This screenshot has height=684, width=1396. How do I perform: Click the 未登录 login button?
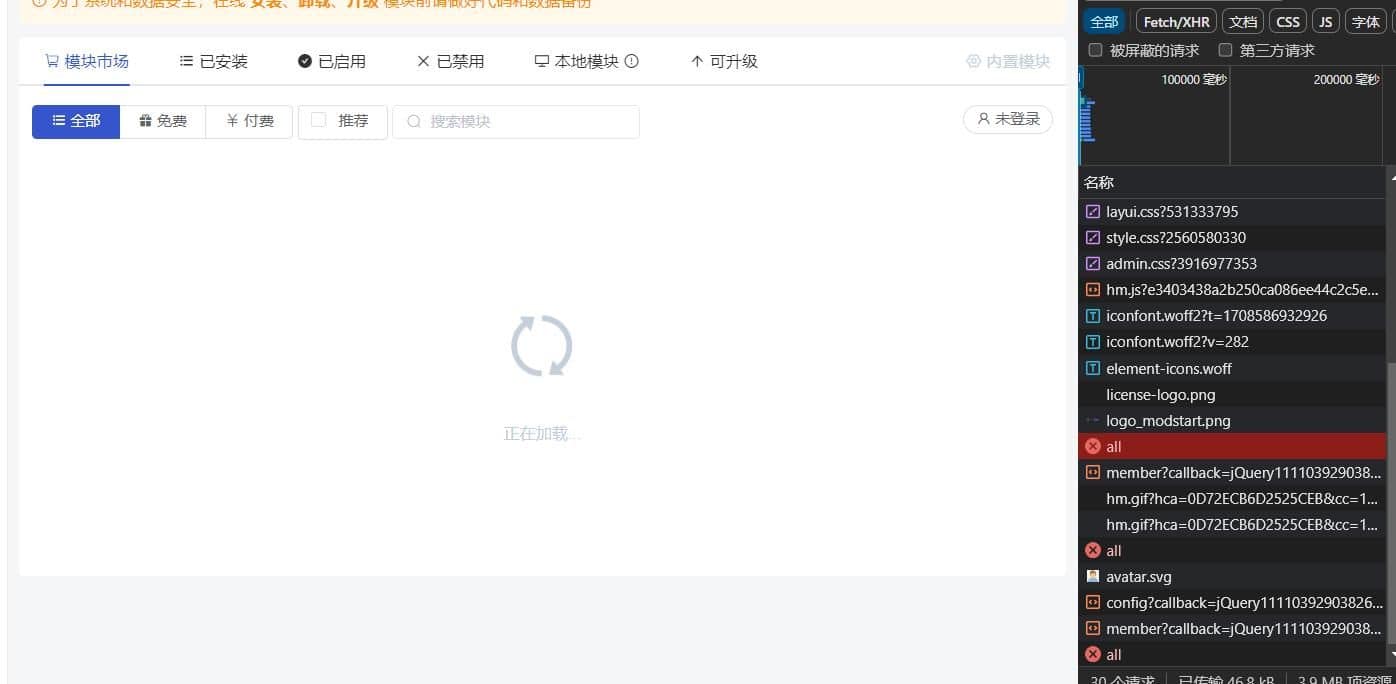(x=1008, y=119)
